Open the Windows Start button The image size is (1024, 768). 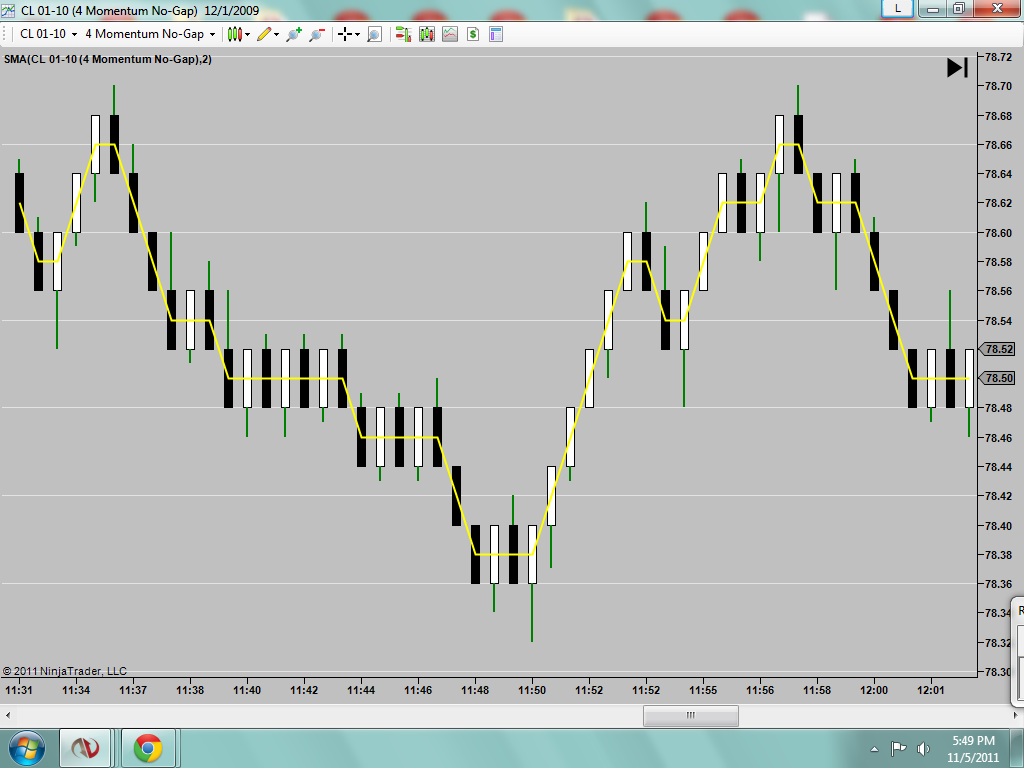[26, 748]
